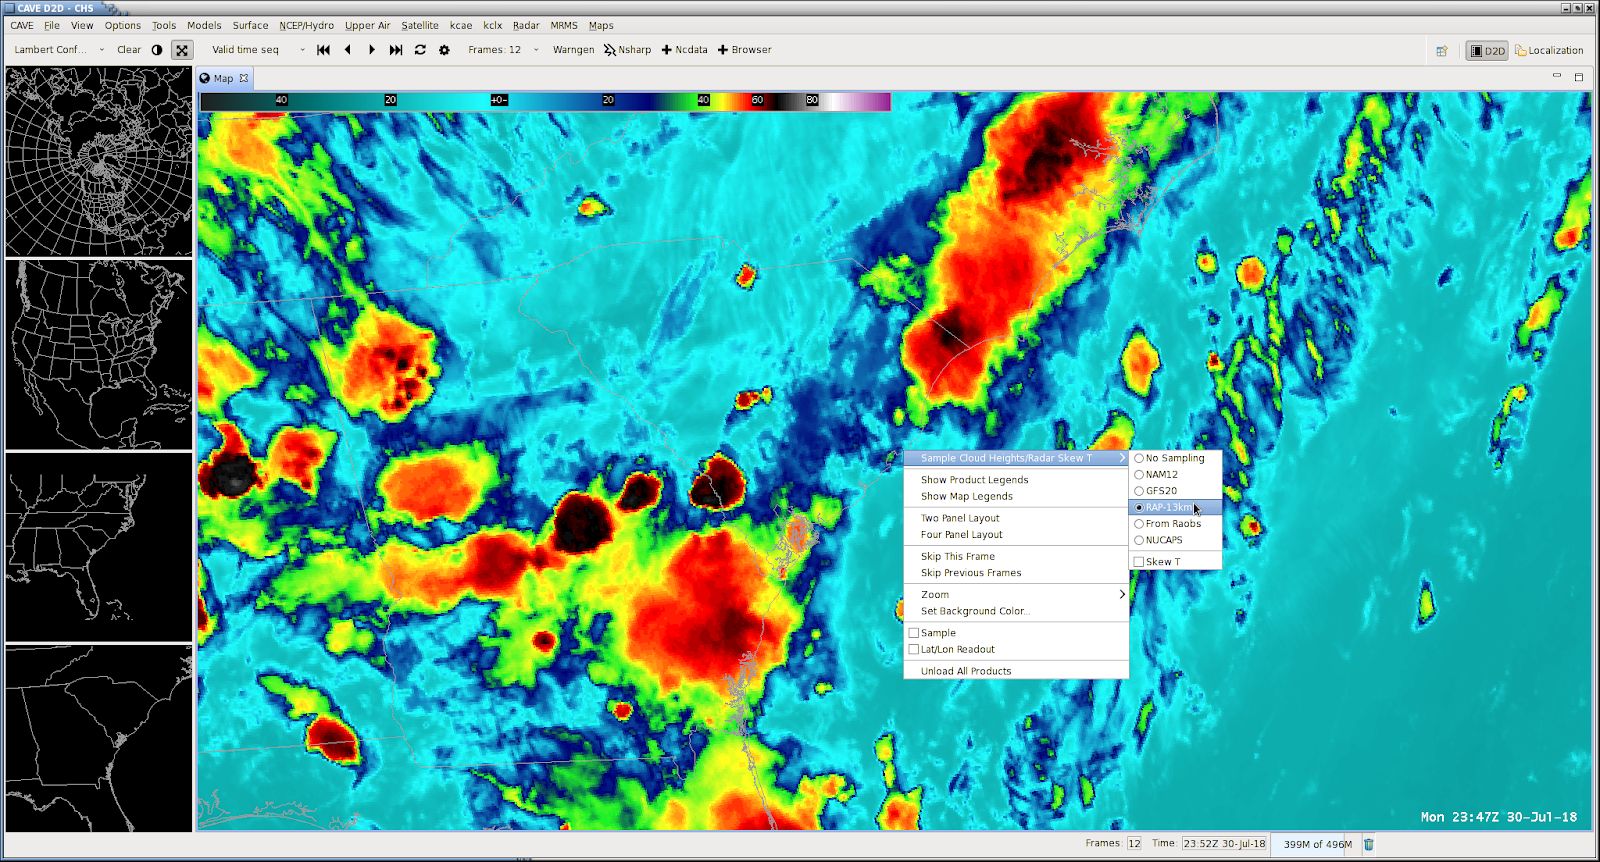Open the Ncdata panel
Image resolution: width=1600 pixels, height=862 pixels.
pyautogui.click(x=685, y=50)
